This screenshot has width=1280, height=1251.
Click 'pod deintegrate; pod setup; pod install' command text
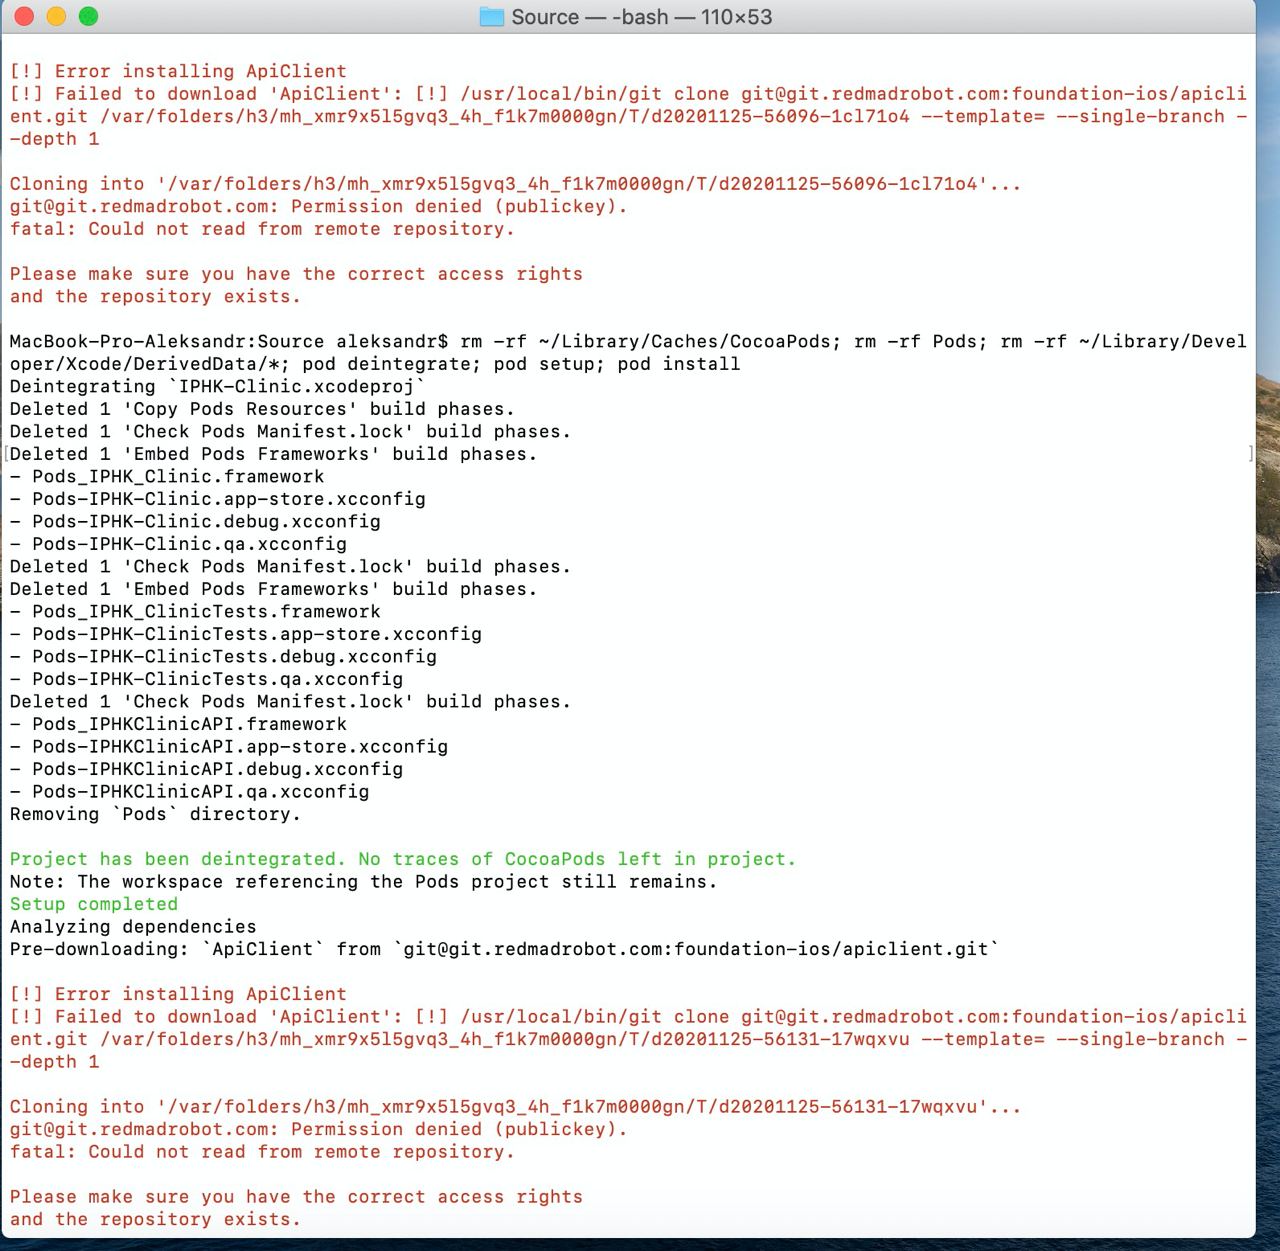pyautogui.click(x=521, y=364)
